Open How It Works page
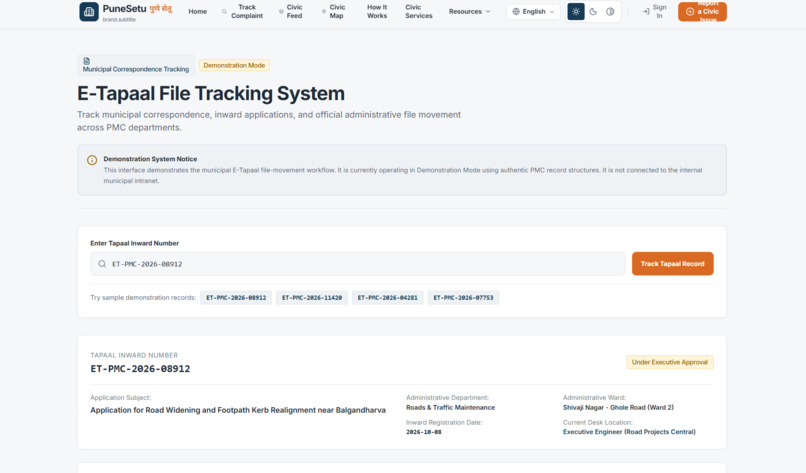806x473 pixels. pyautogui.click(x=377, y=11)
